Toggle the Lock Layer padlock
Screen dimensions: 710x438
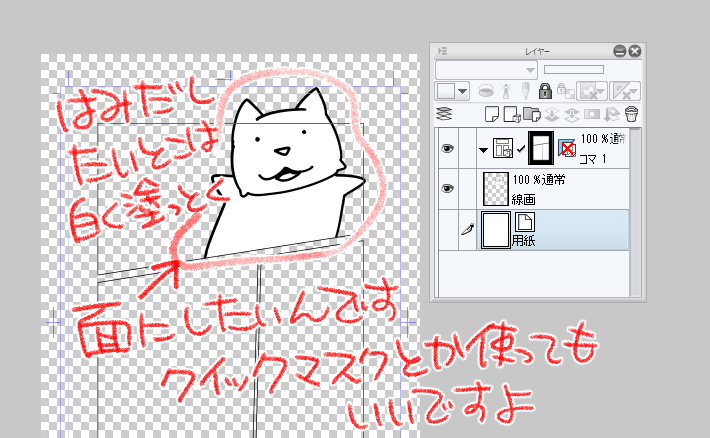[545, 91]
